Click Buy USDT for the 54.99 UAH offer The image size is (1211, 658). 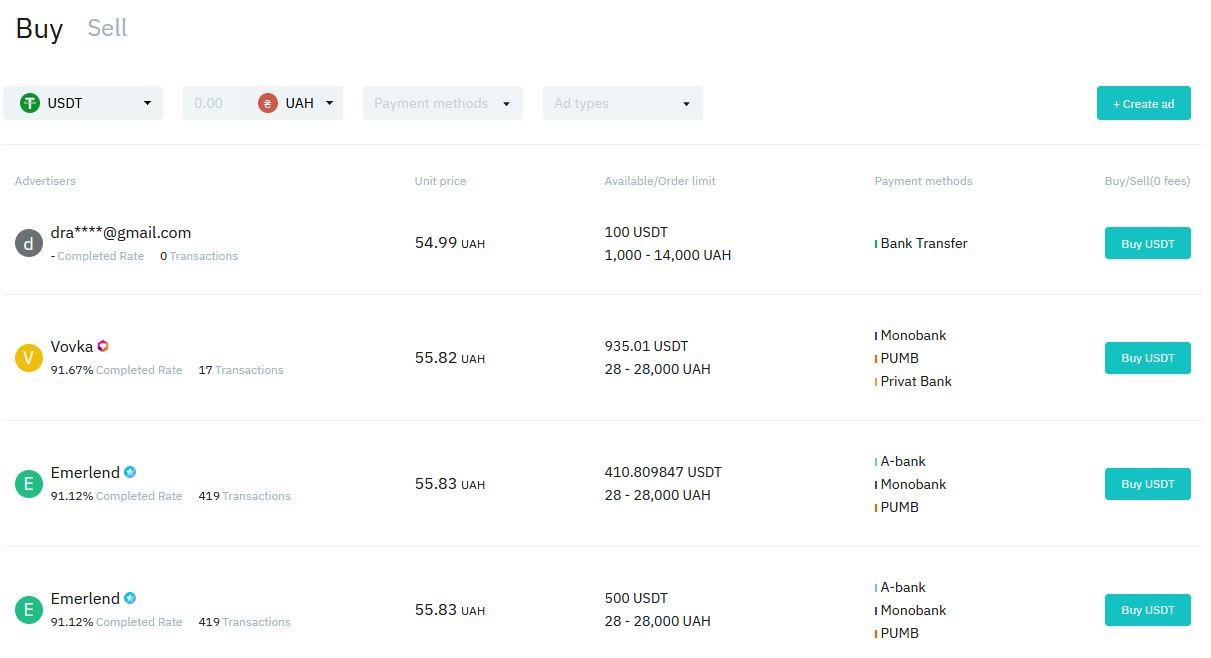point(1147,244)
